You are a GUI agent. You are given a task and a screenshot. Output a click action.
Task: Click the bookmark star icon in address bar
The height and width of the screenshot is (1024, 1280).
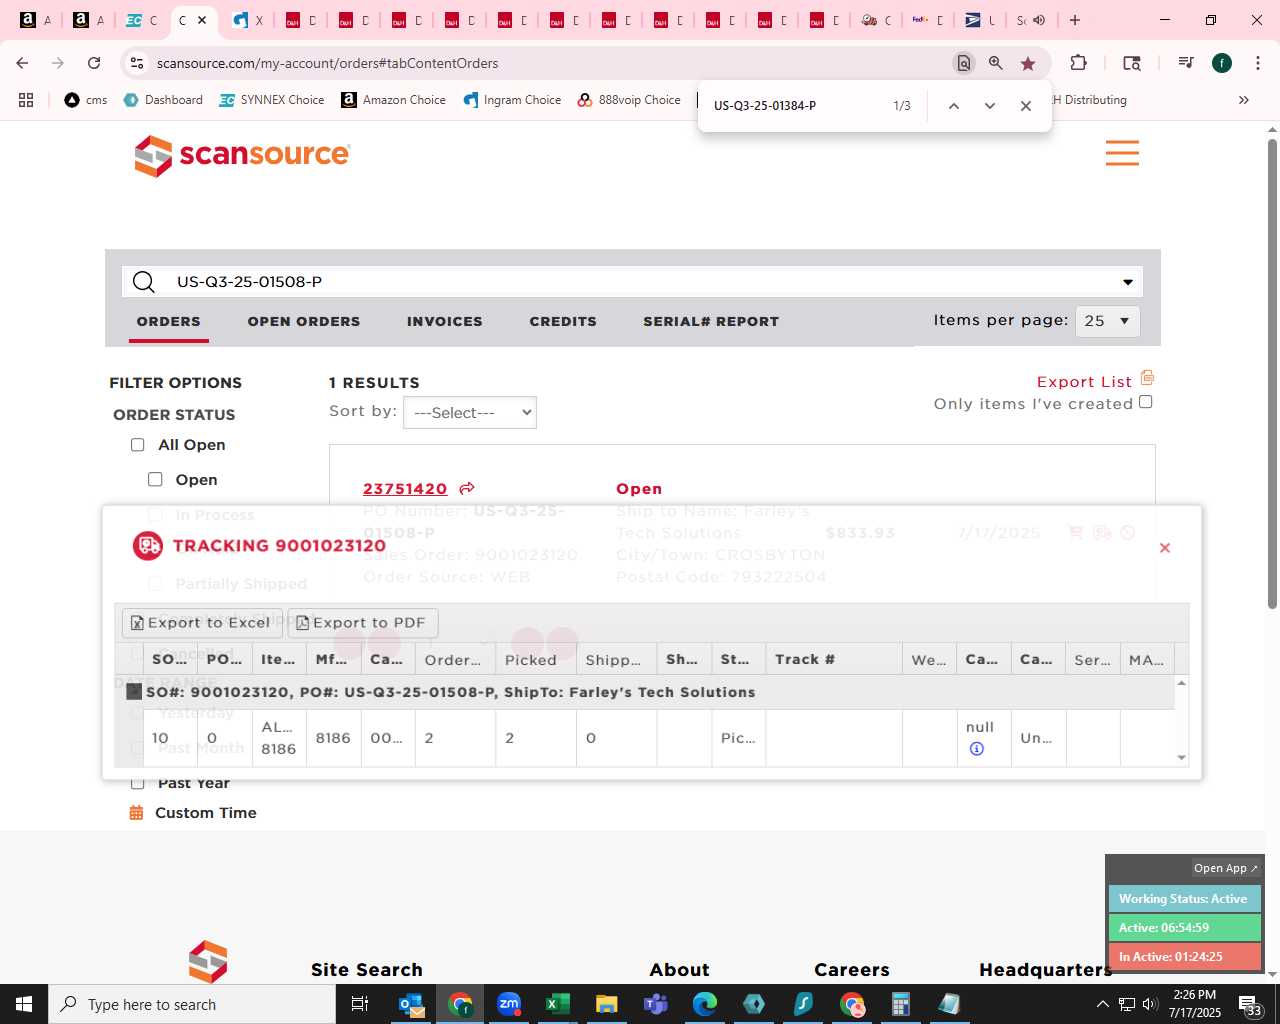(1028, 63)
